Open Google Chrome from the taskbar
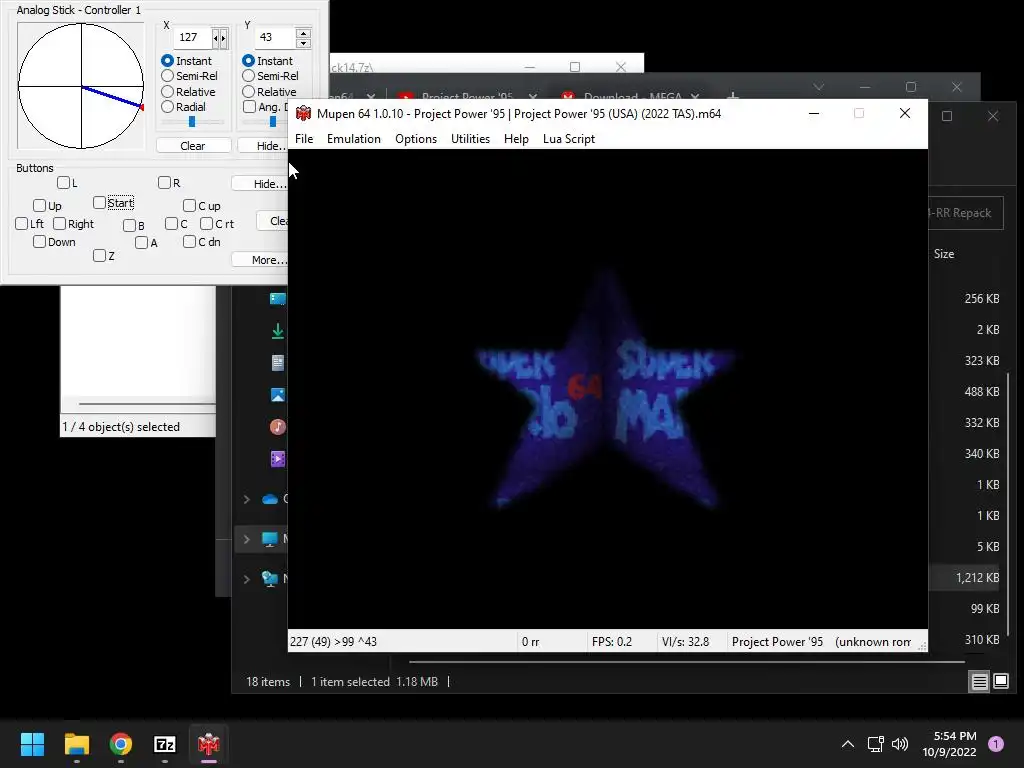 121,744
